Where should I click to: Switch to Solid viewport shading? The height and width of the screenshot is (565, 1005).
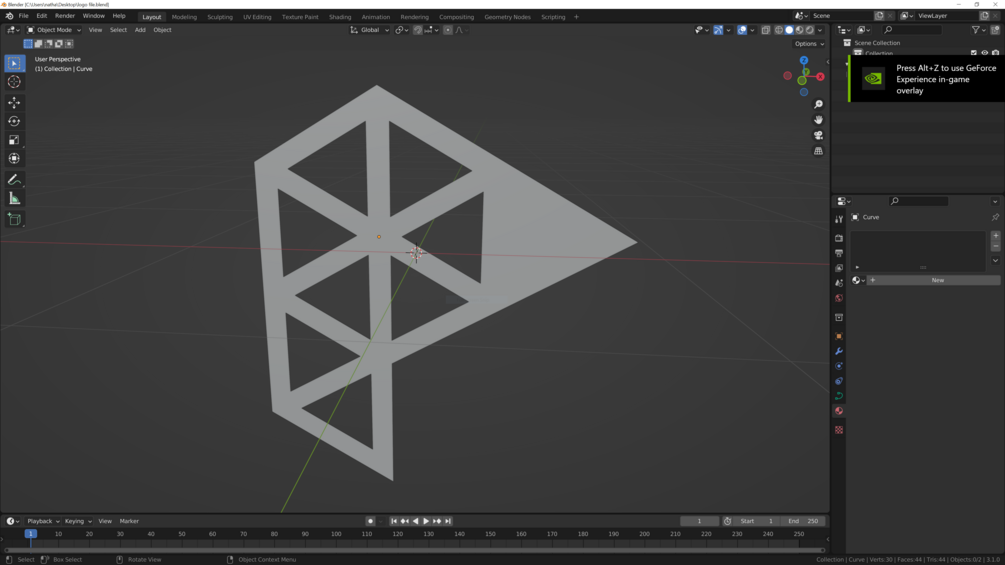(789, 30)
